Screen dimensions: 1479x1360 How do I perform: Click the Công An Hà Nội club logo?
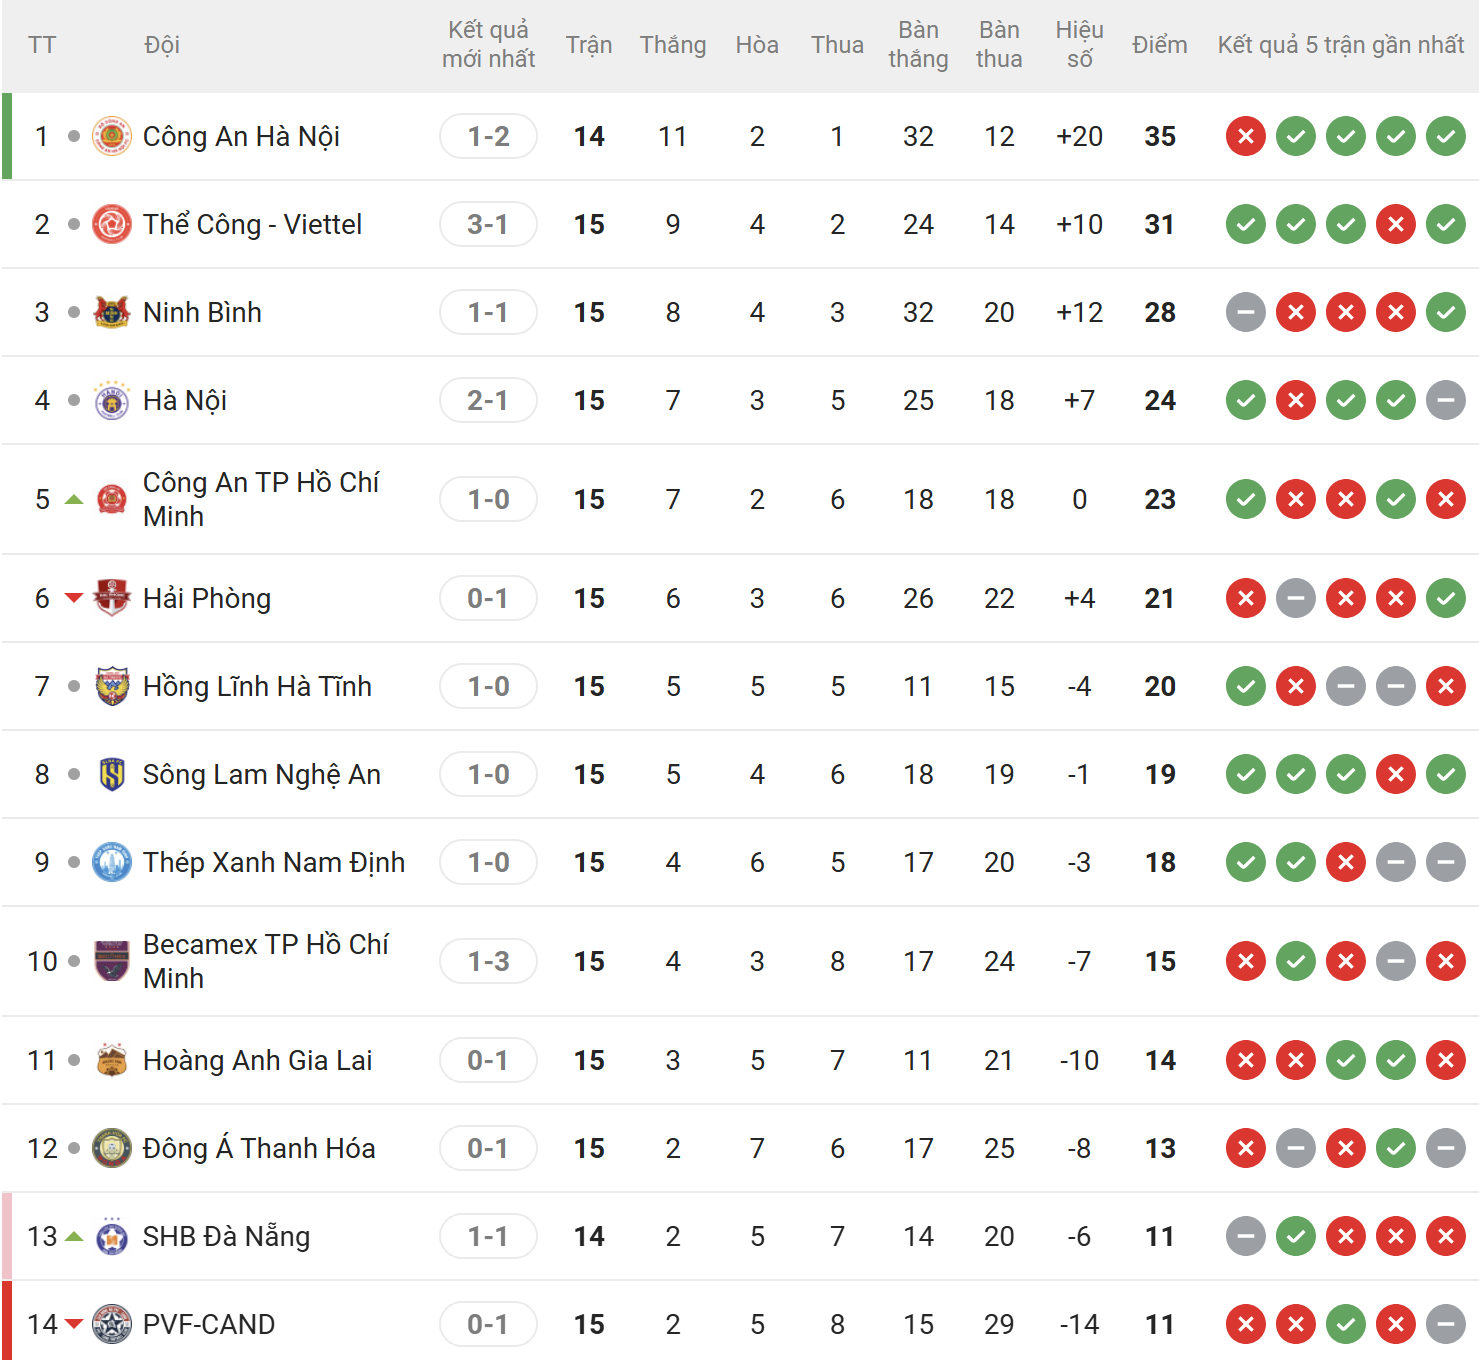(x=112, y=136)
